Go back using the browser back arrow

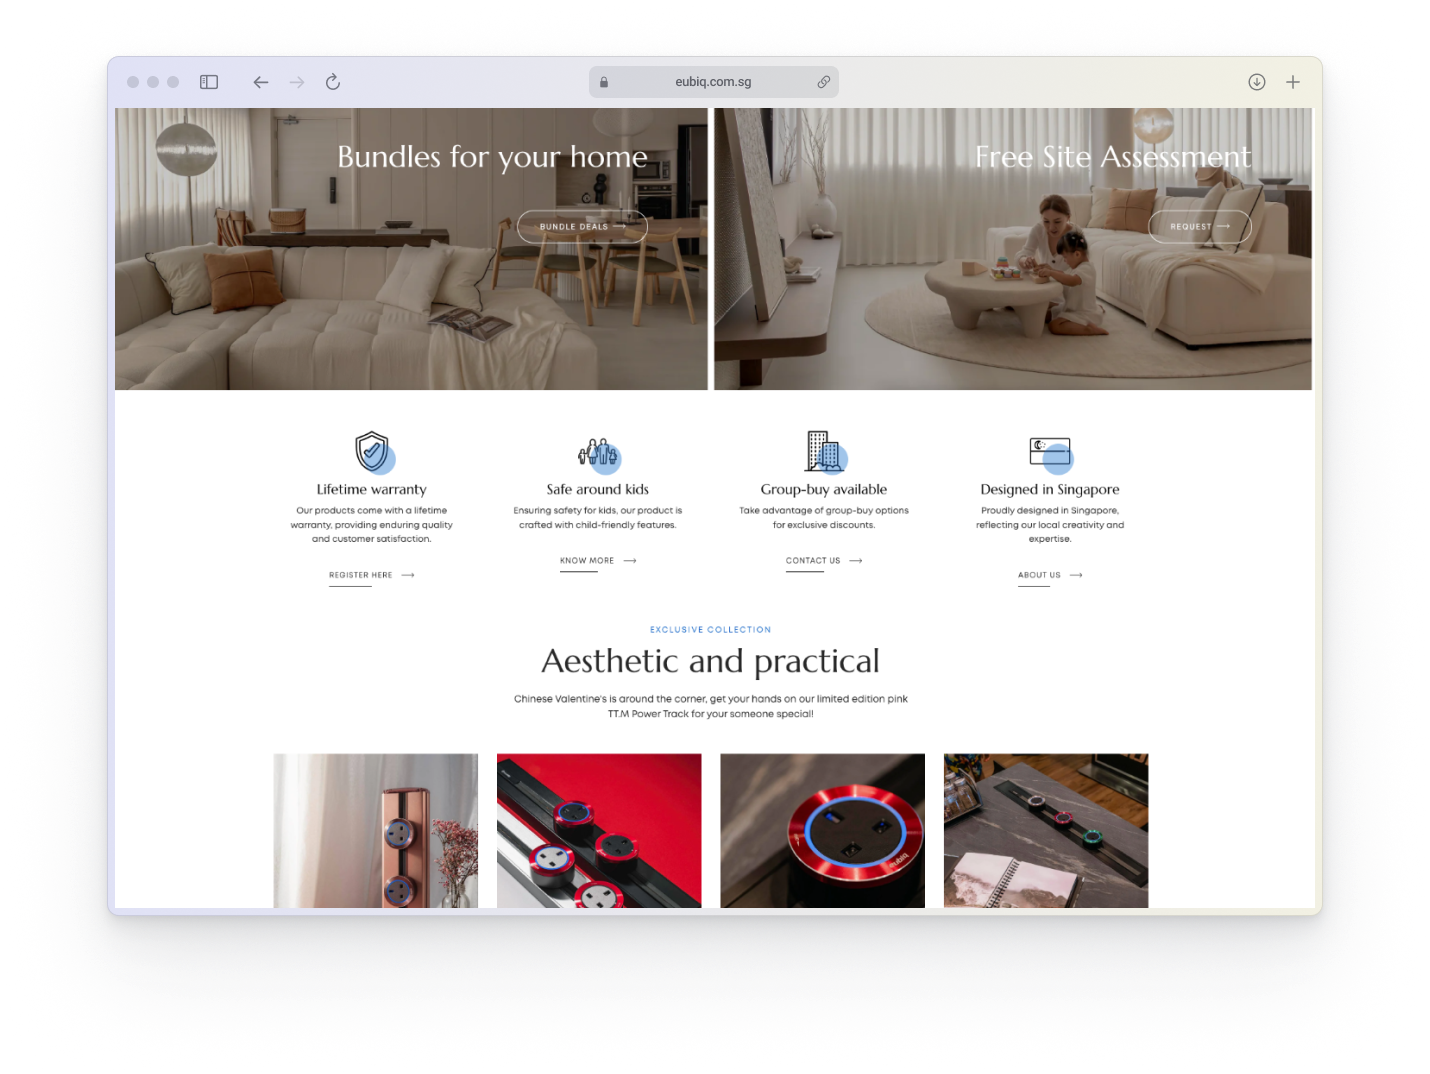pos(261,82)
